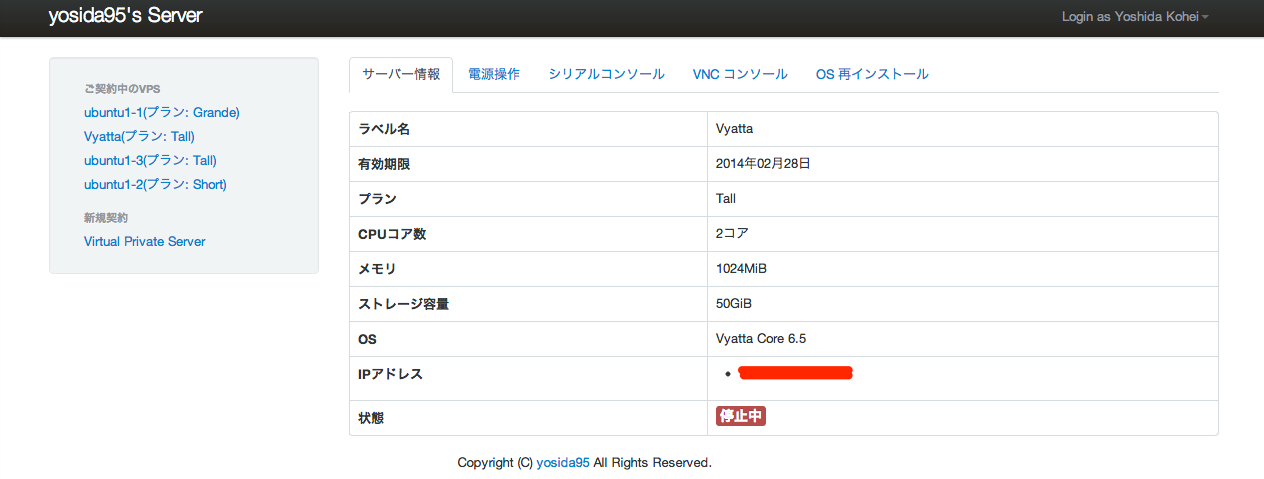Click the yosida95's Server brand title
This screenshot has height=479, width=1264.
(x=125, y=16)
